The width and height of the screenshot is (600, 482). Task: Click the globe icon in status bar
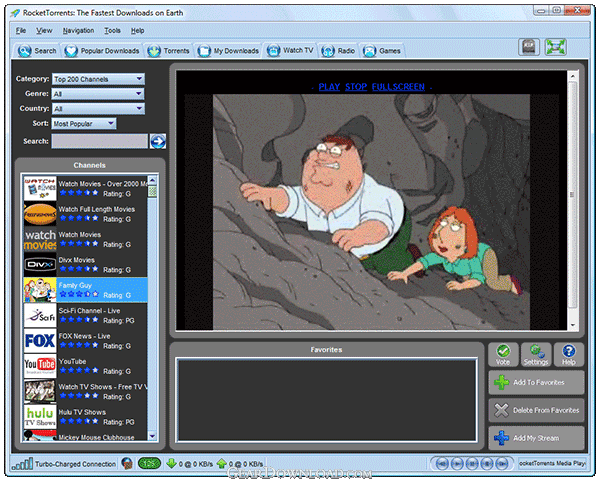(x=127, y=464)
